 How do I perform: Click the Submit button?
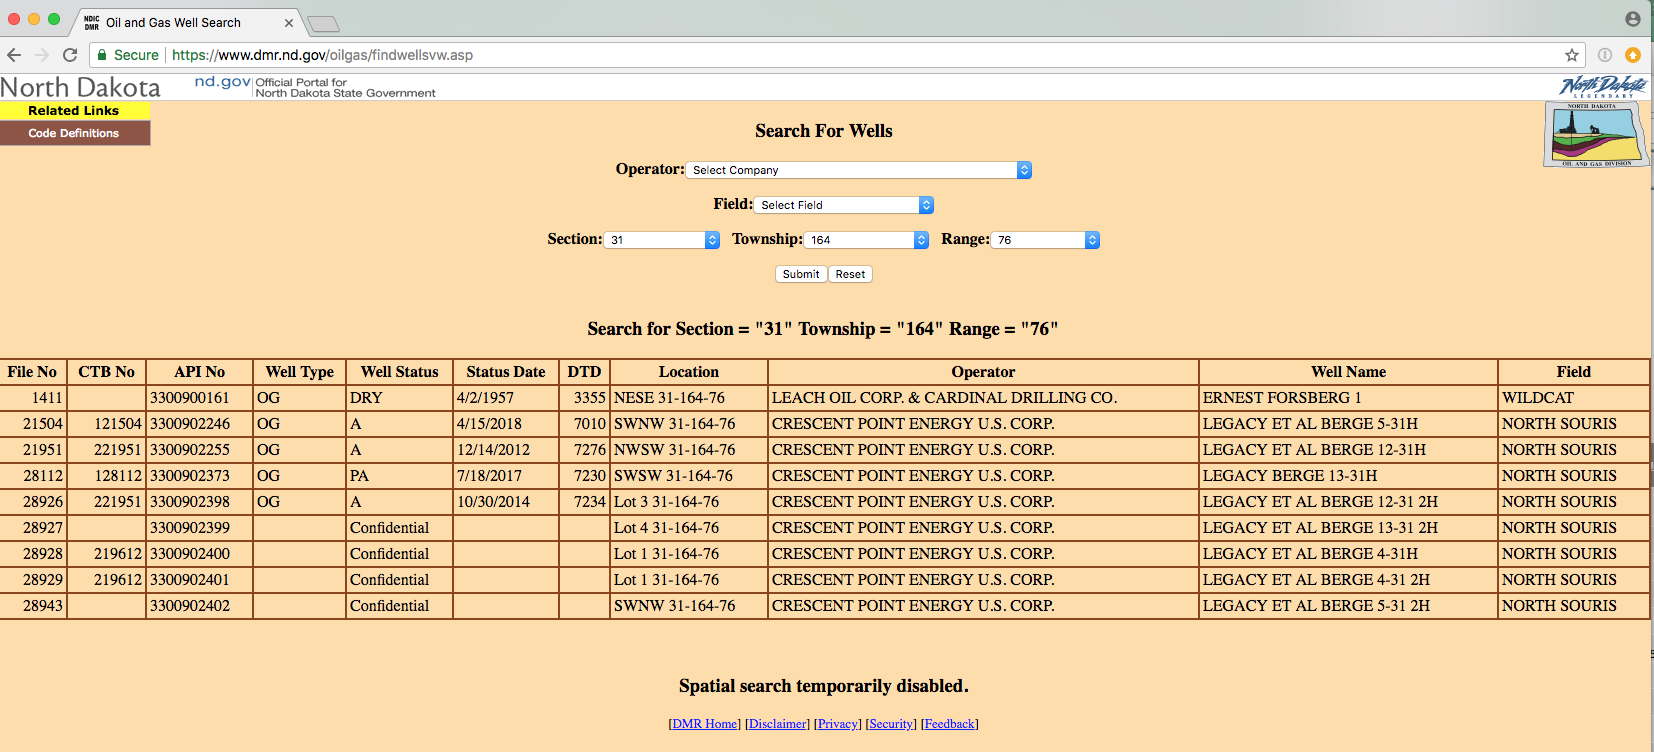(801, 274)
